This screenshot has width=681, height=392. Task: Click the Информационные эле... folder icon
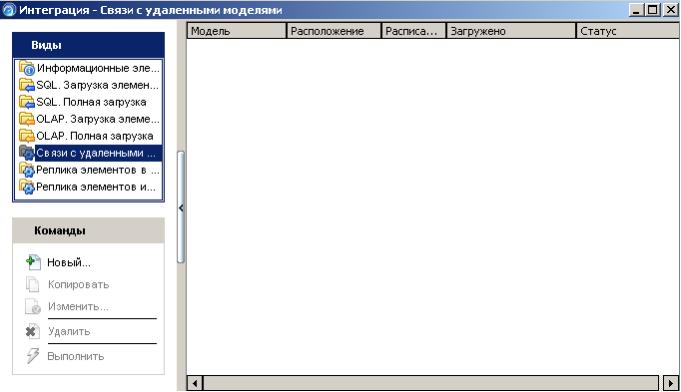tap(27, 68)
